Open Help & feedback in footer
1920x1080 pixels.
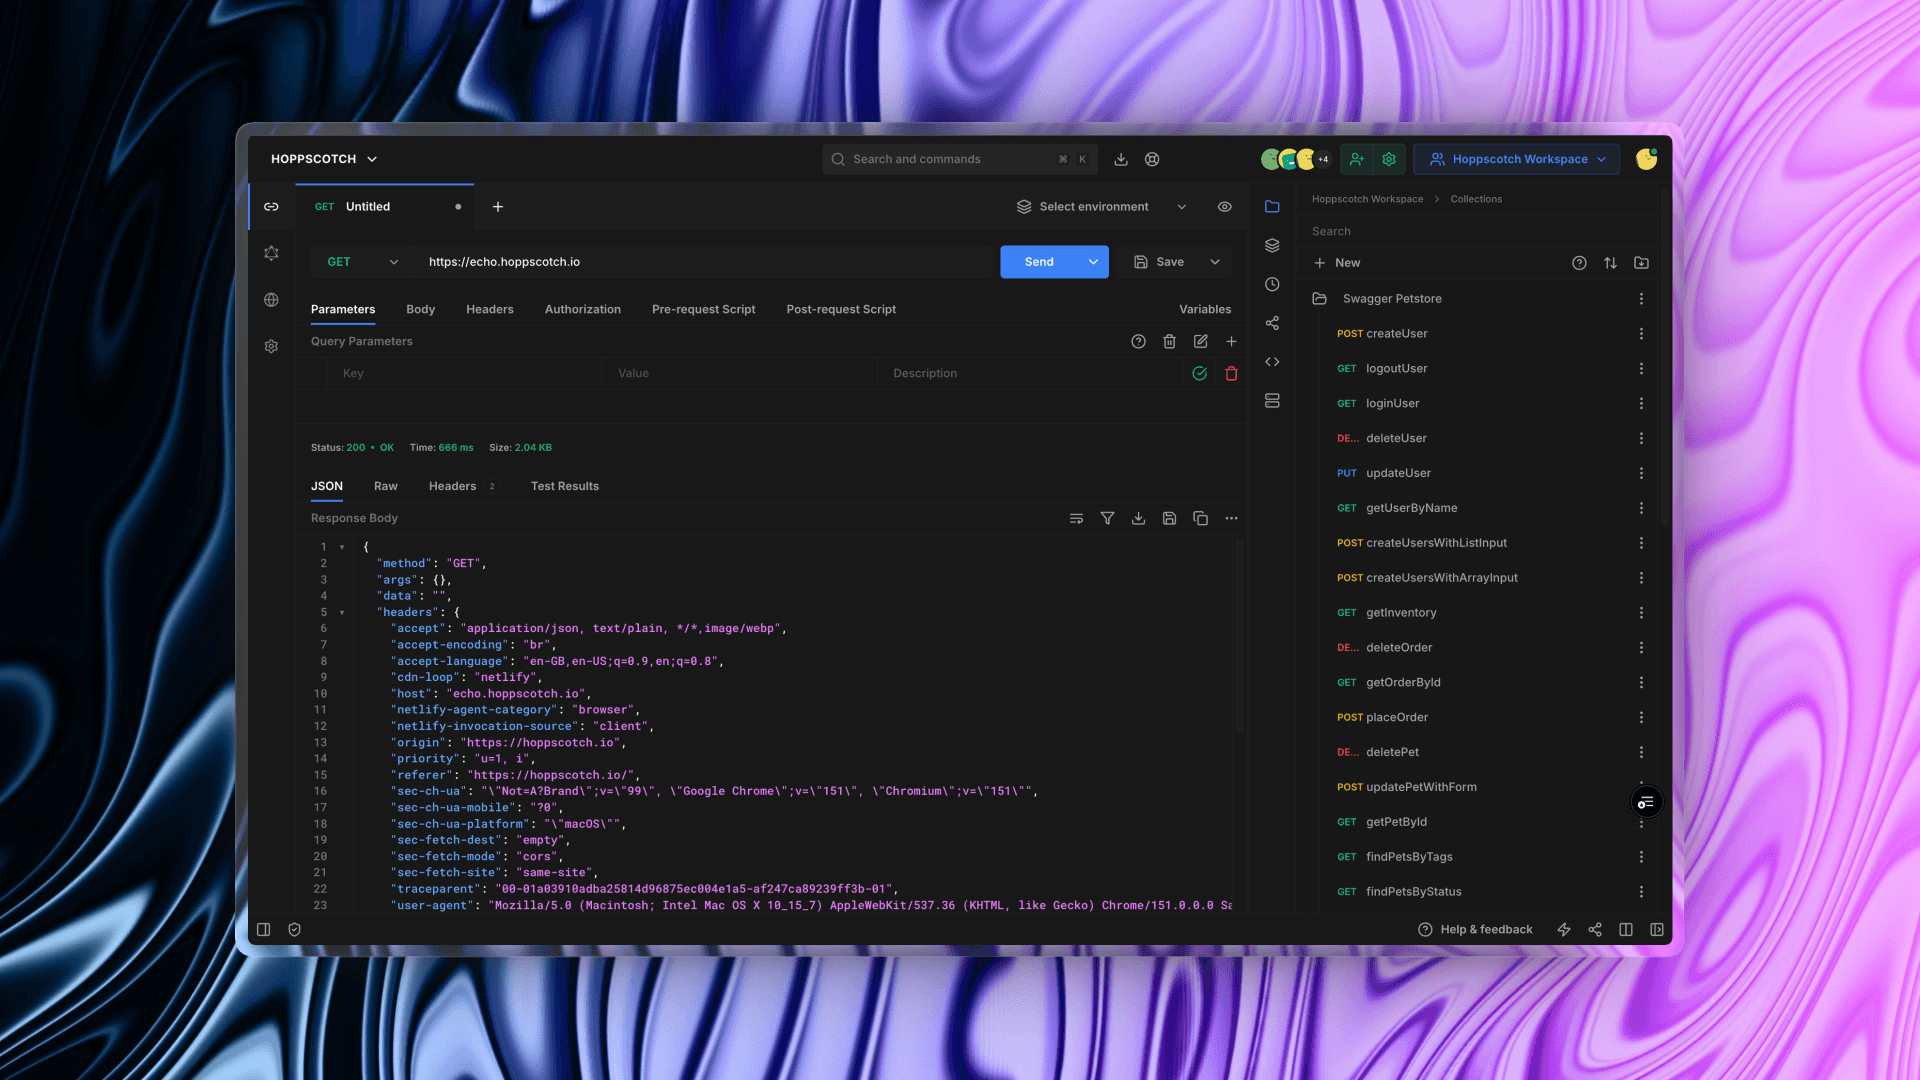(1475, 930)
